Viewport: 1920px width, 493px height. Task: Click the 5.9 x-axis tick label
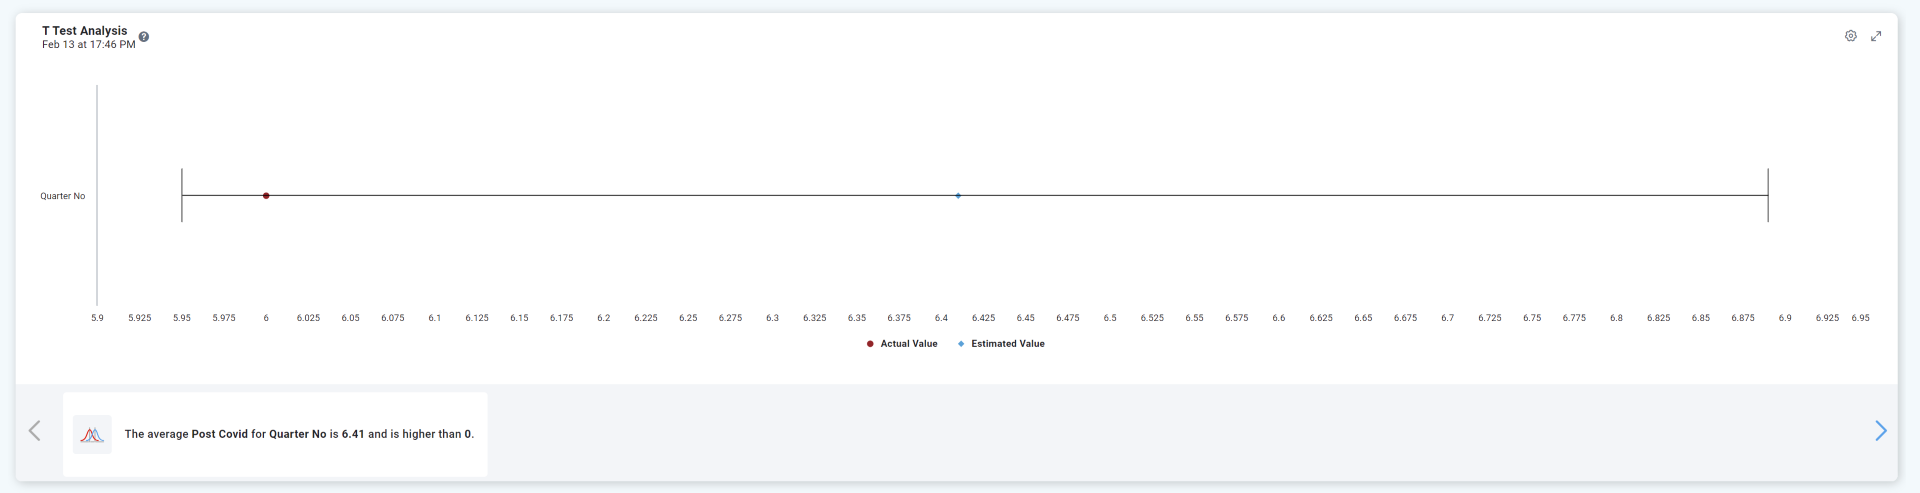[97, 318]
